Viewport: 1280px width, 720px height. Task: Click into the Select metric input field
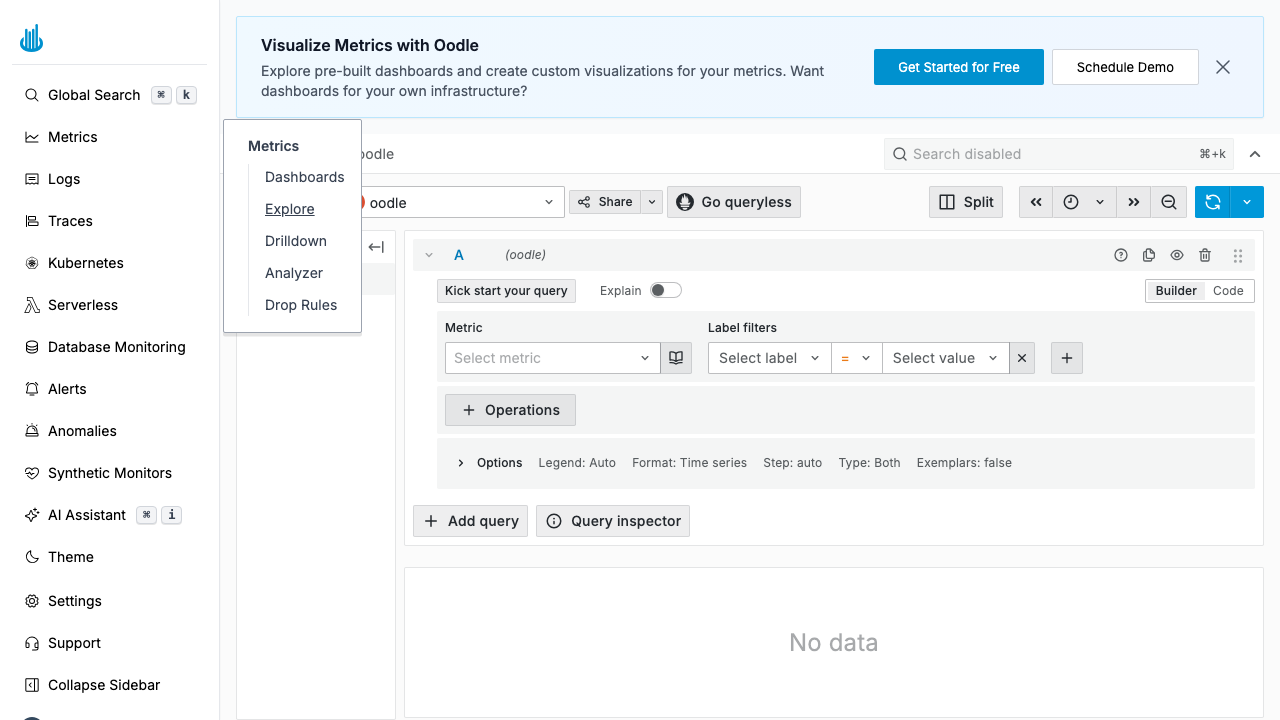point(545,357)
